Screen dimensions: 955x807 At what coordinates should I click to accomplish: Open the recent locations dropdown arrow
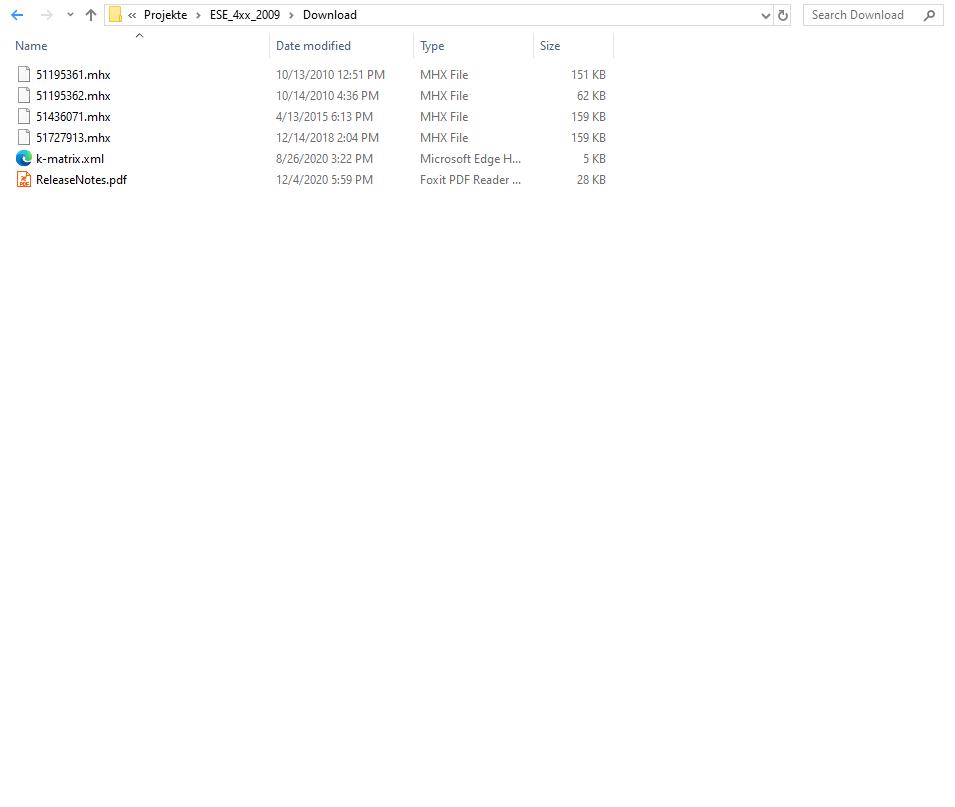[x=70, y=15]
